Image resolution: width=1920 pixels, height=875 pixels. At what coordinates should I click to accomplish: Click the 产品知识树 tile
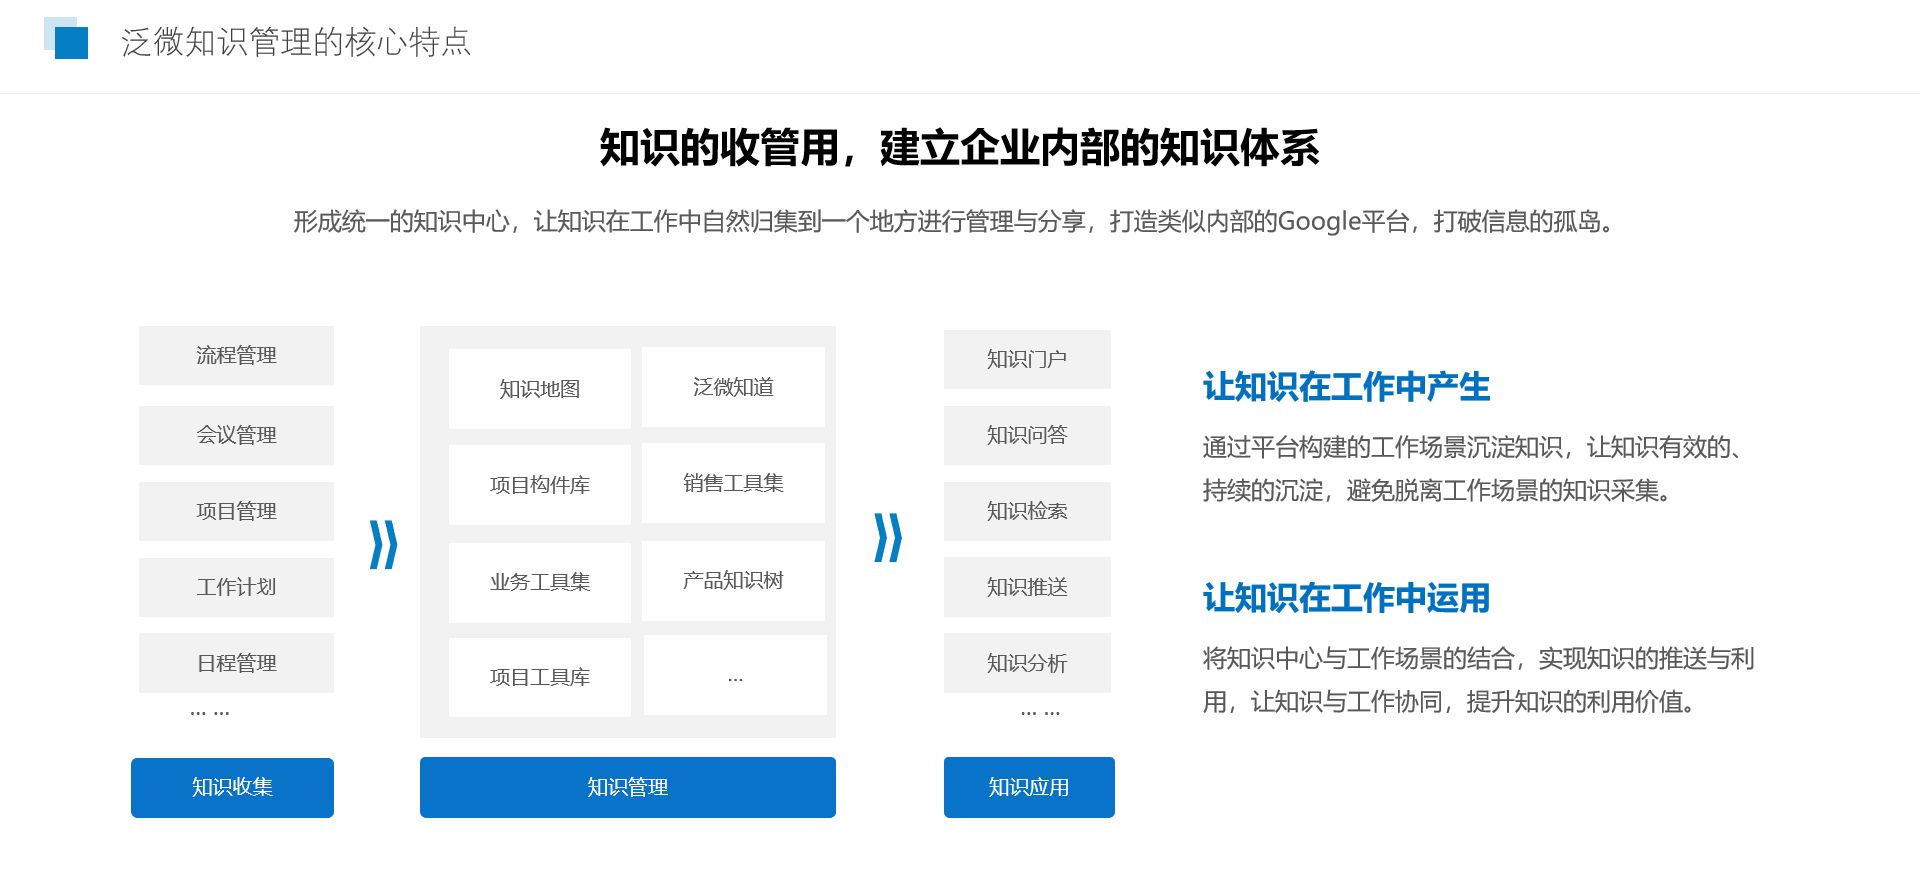[733, 581]
